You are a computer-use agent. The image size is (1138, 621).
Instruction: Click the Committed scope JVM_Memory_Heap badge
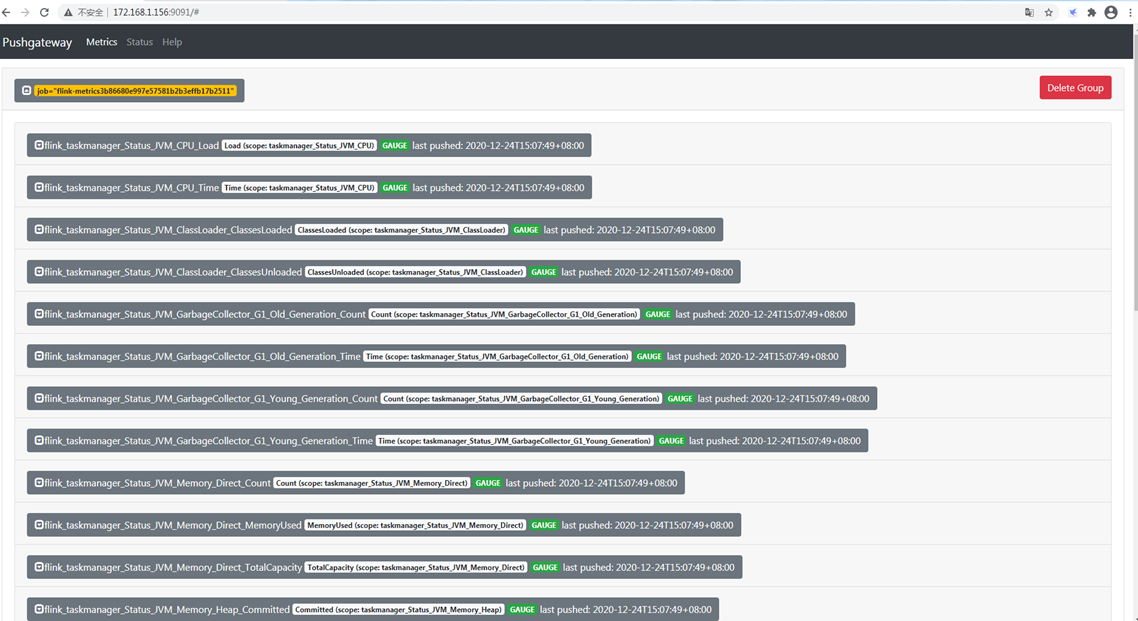tap(398, 609)
